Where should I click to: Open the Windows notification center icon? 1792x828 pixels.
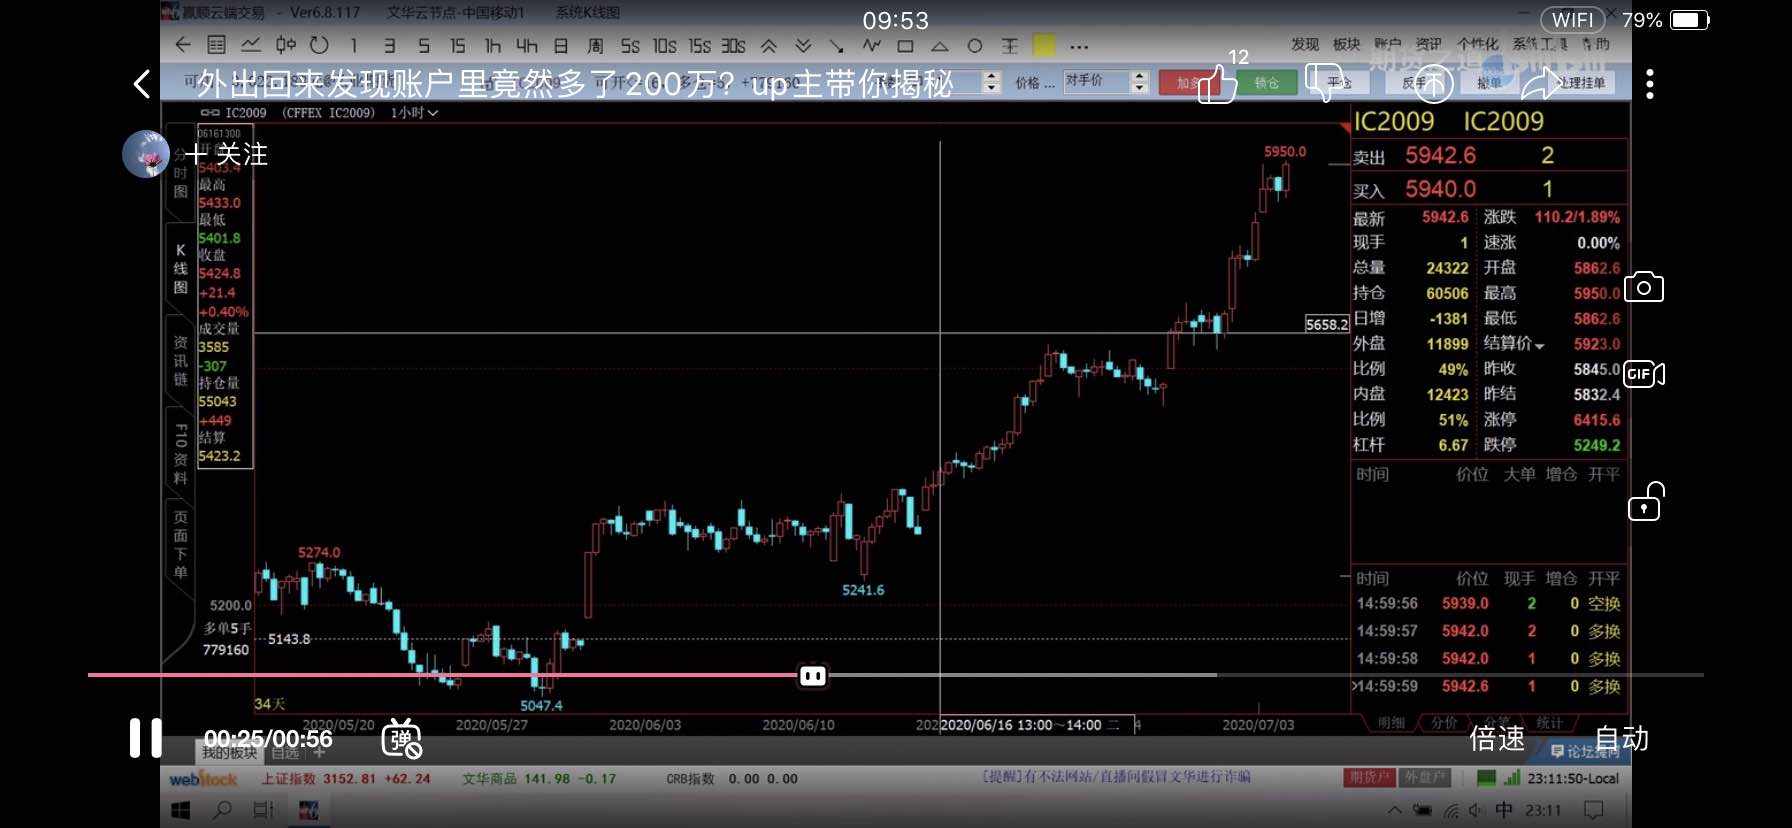click(x=1594, y=810)
